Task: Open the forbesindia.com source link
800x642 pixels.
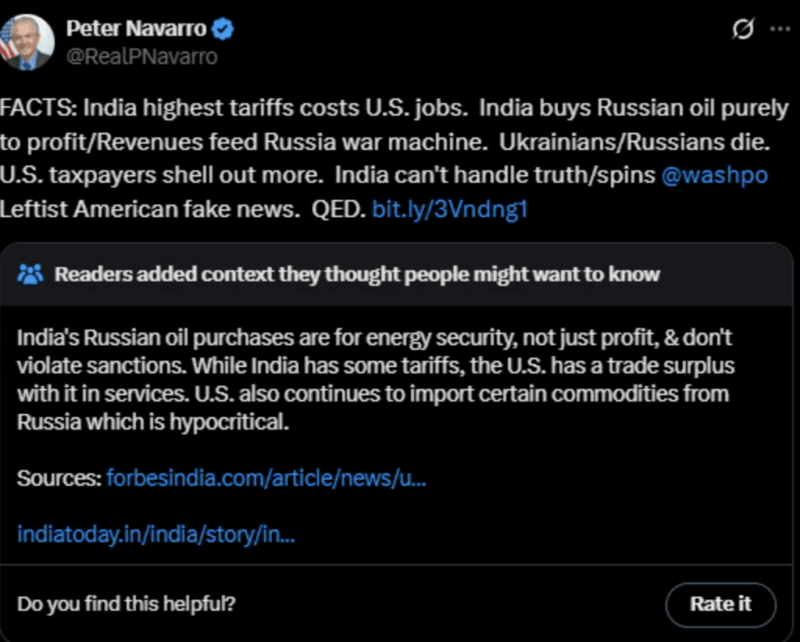Action: click(x=267, y=478)
